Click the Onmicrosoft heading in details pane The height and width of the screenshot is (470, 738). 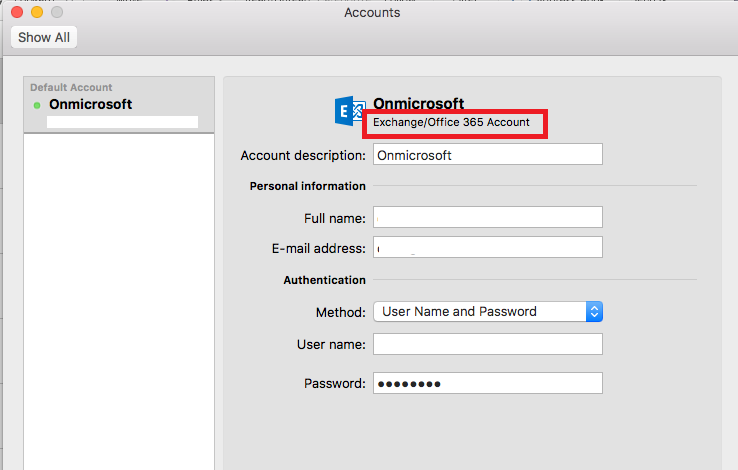[x=418, y=103]
